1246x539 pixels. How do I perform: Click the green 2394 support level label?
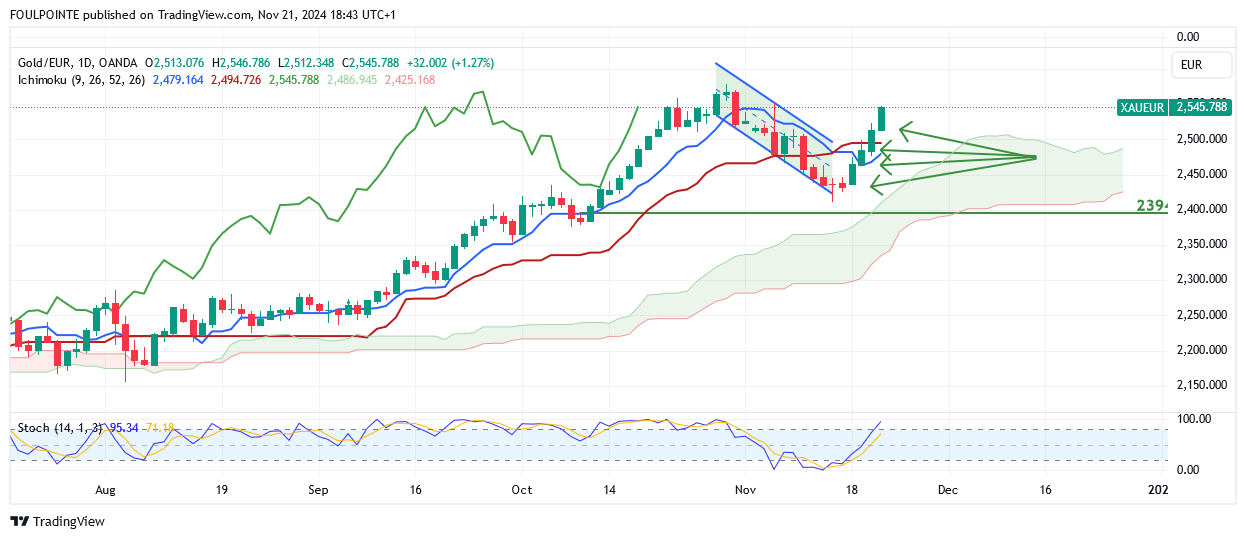coord(1152,205)
